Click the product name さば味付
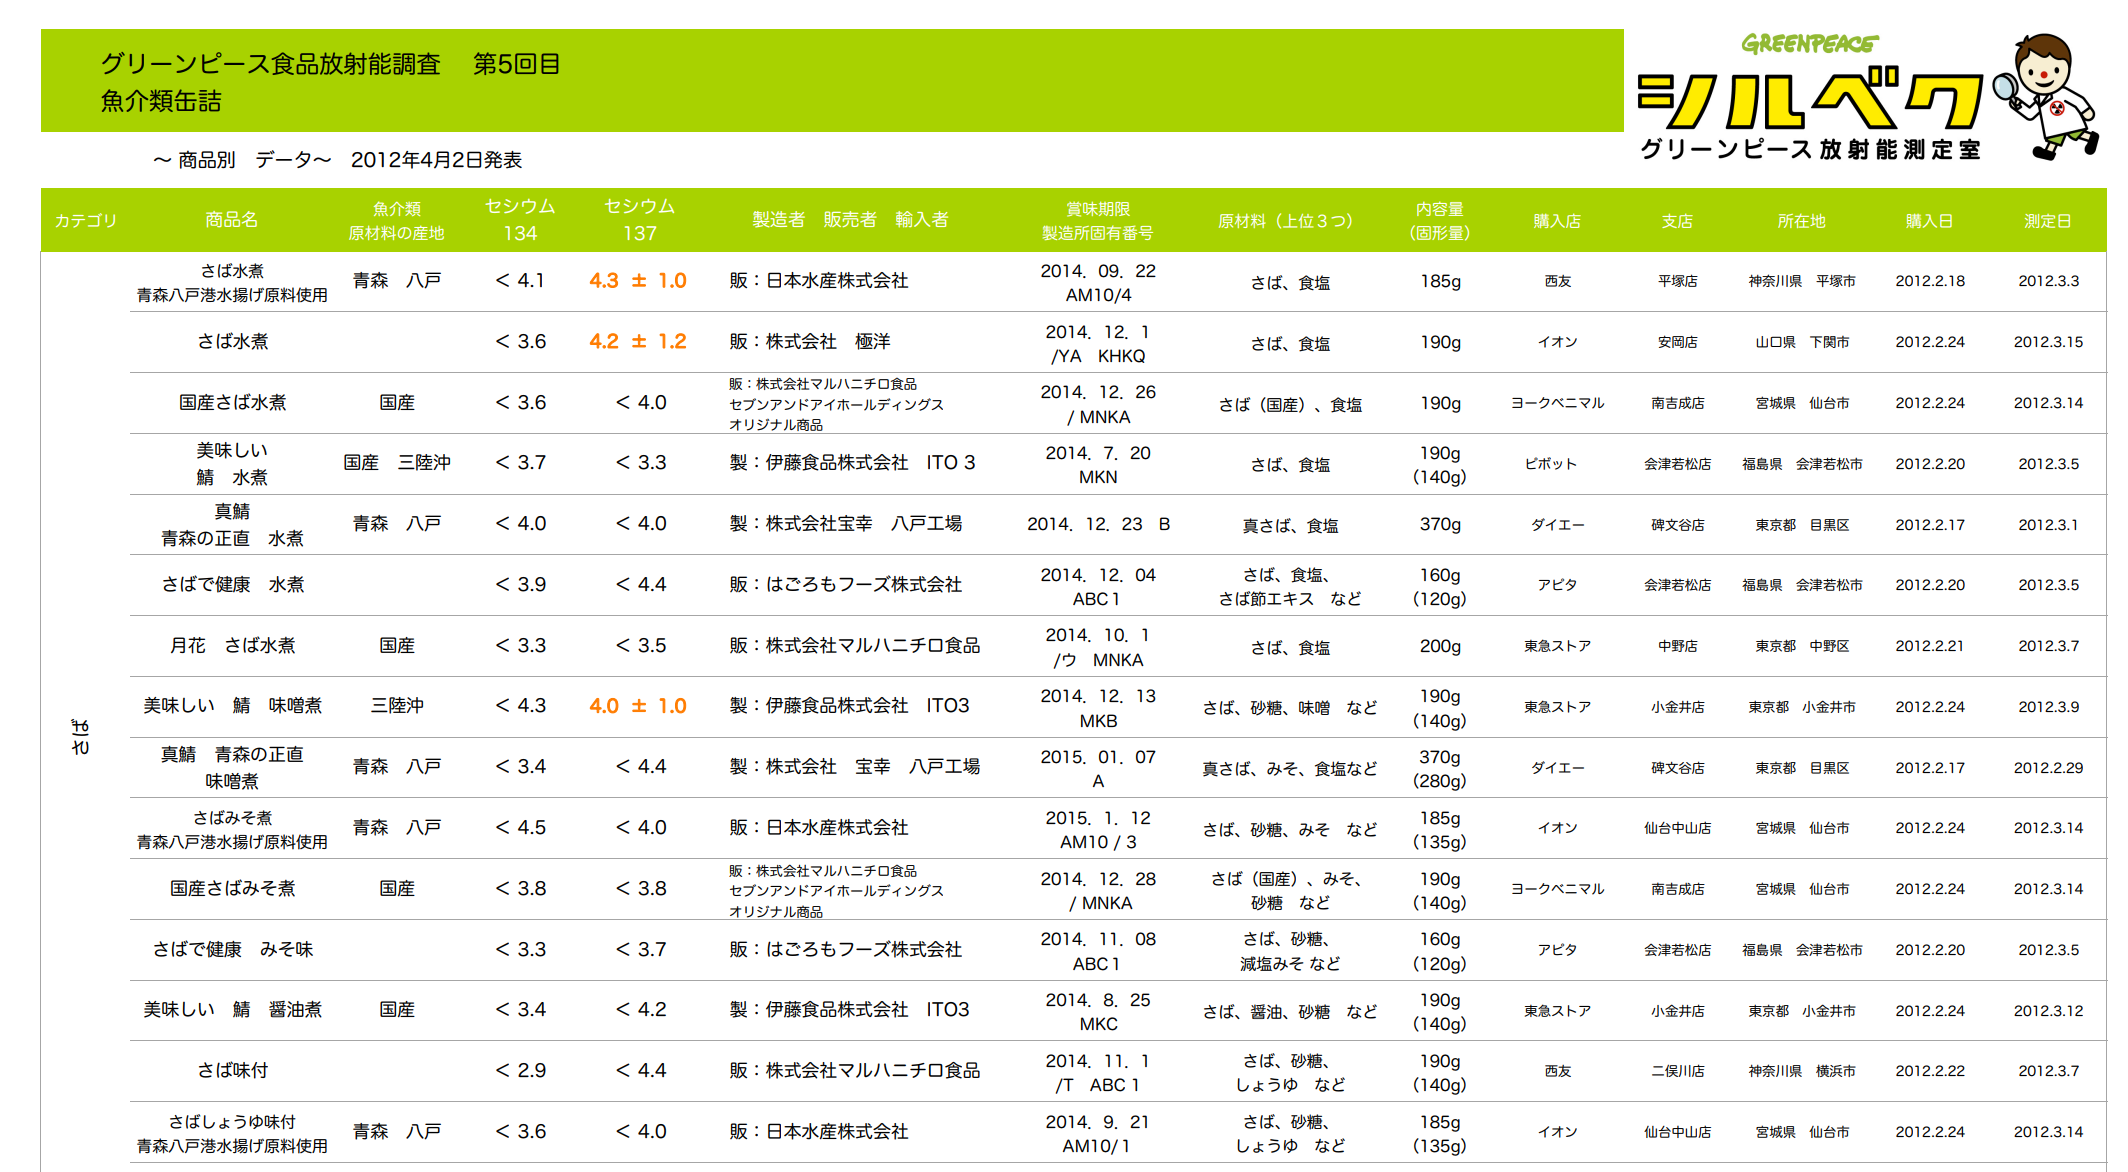 click(232, 1071)
